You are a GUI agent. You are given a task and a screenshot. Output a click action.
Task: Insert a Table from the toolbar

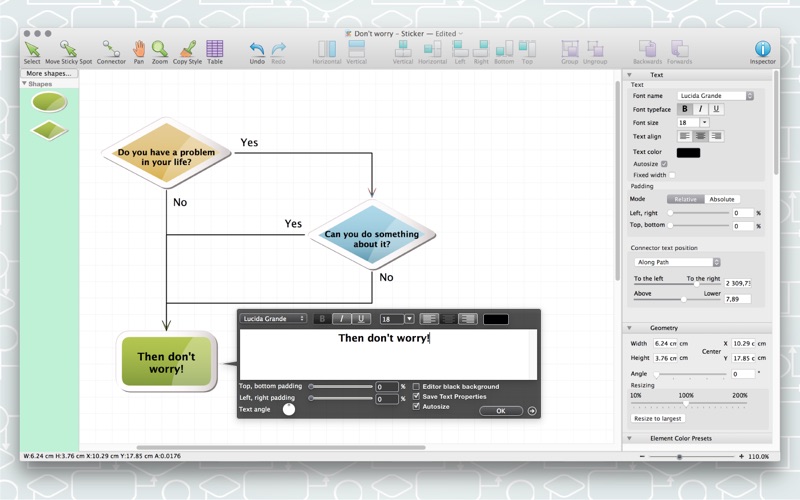click(215, 53)
